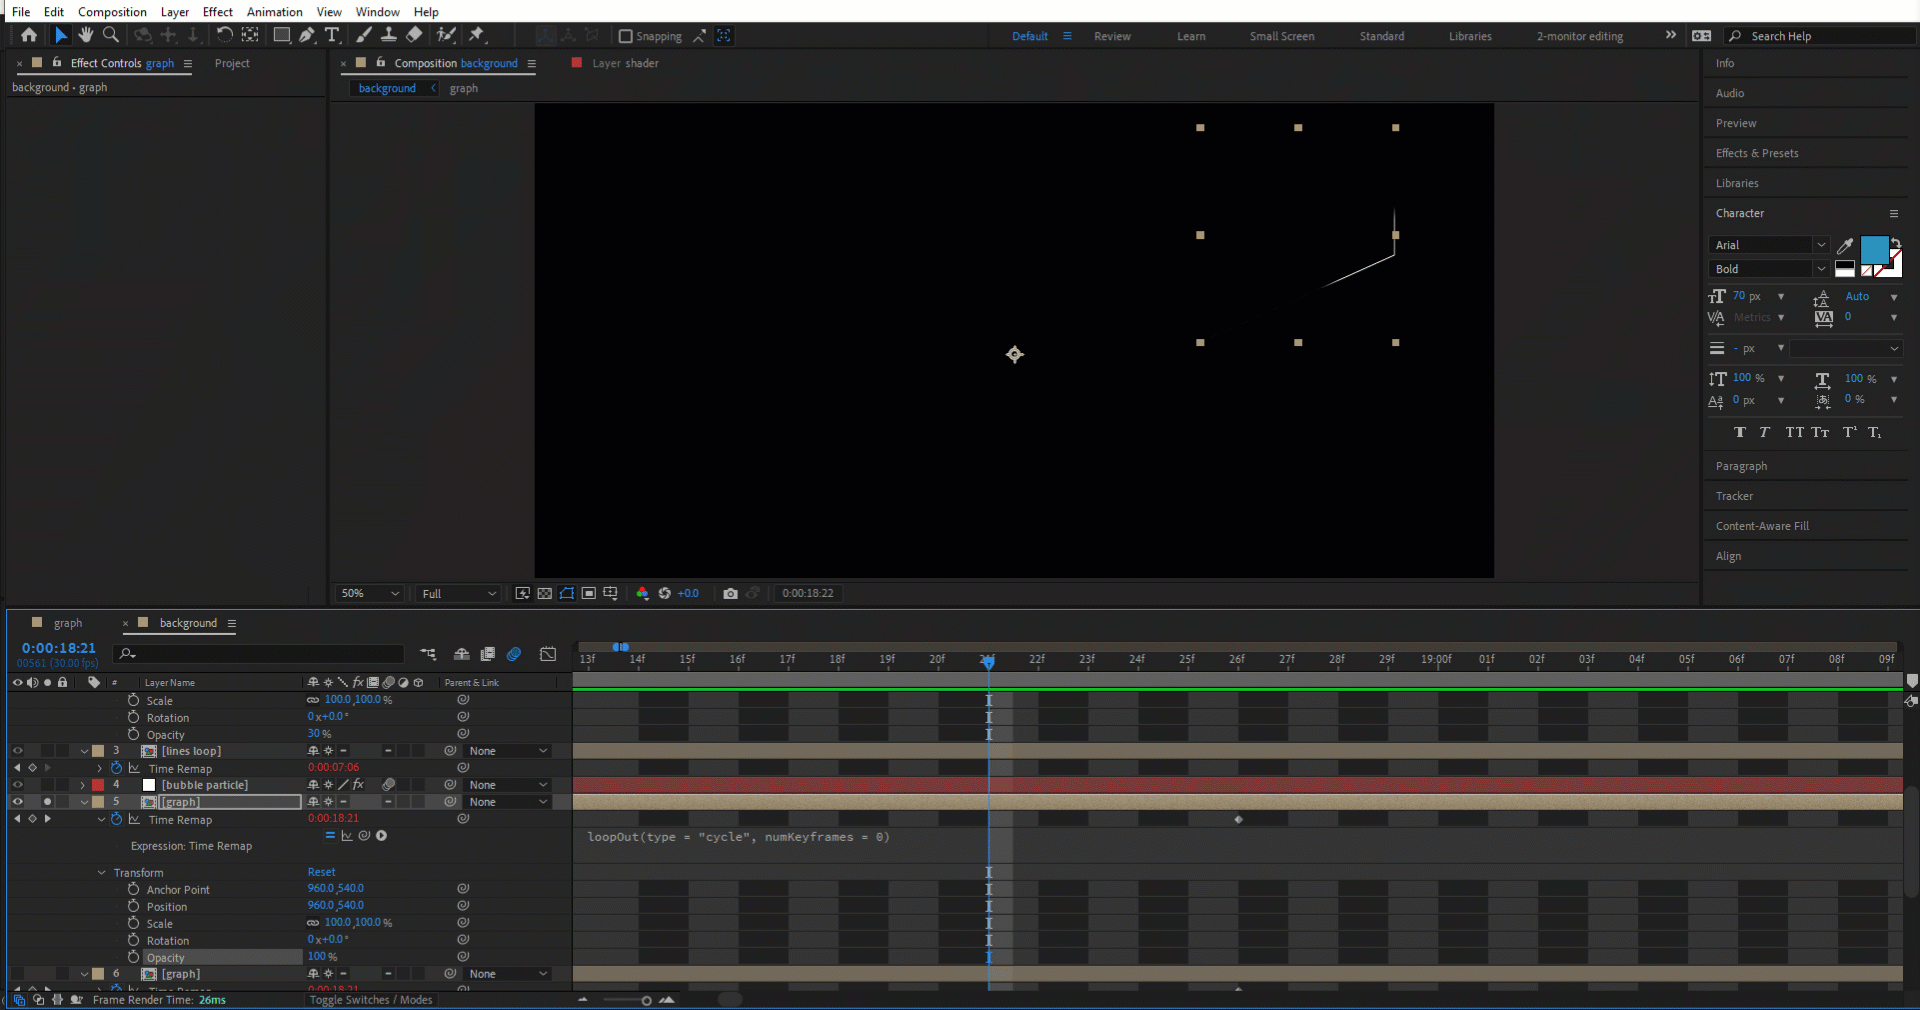
Task: Switch to the Project panel tab
Action: [232, 63]
